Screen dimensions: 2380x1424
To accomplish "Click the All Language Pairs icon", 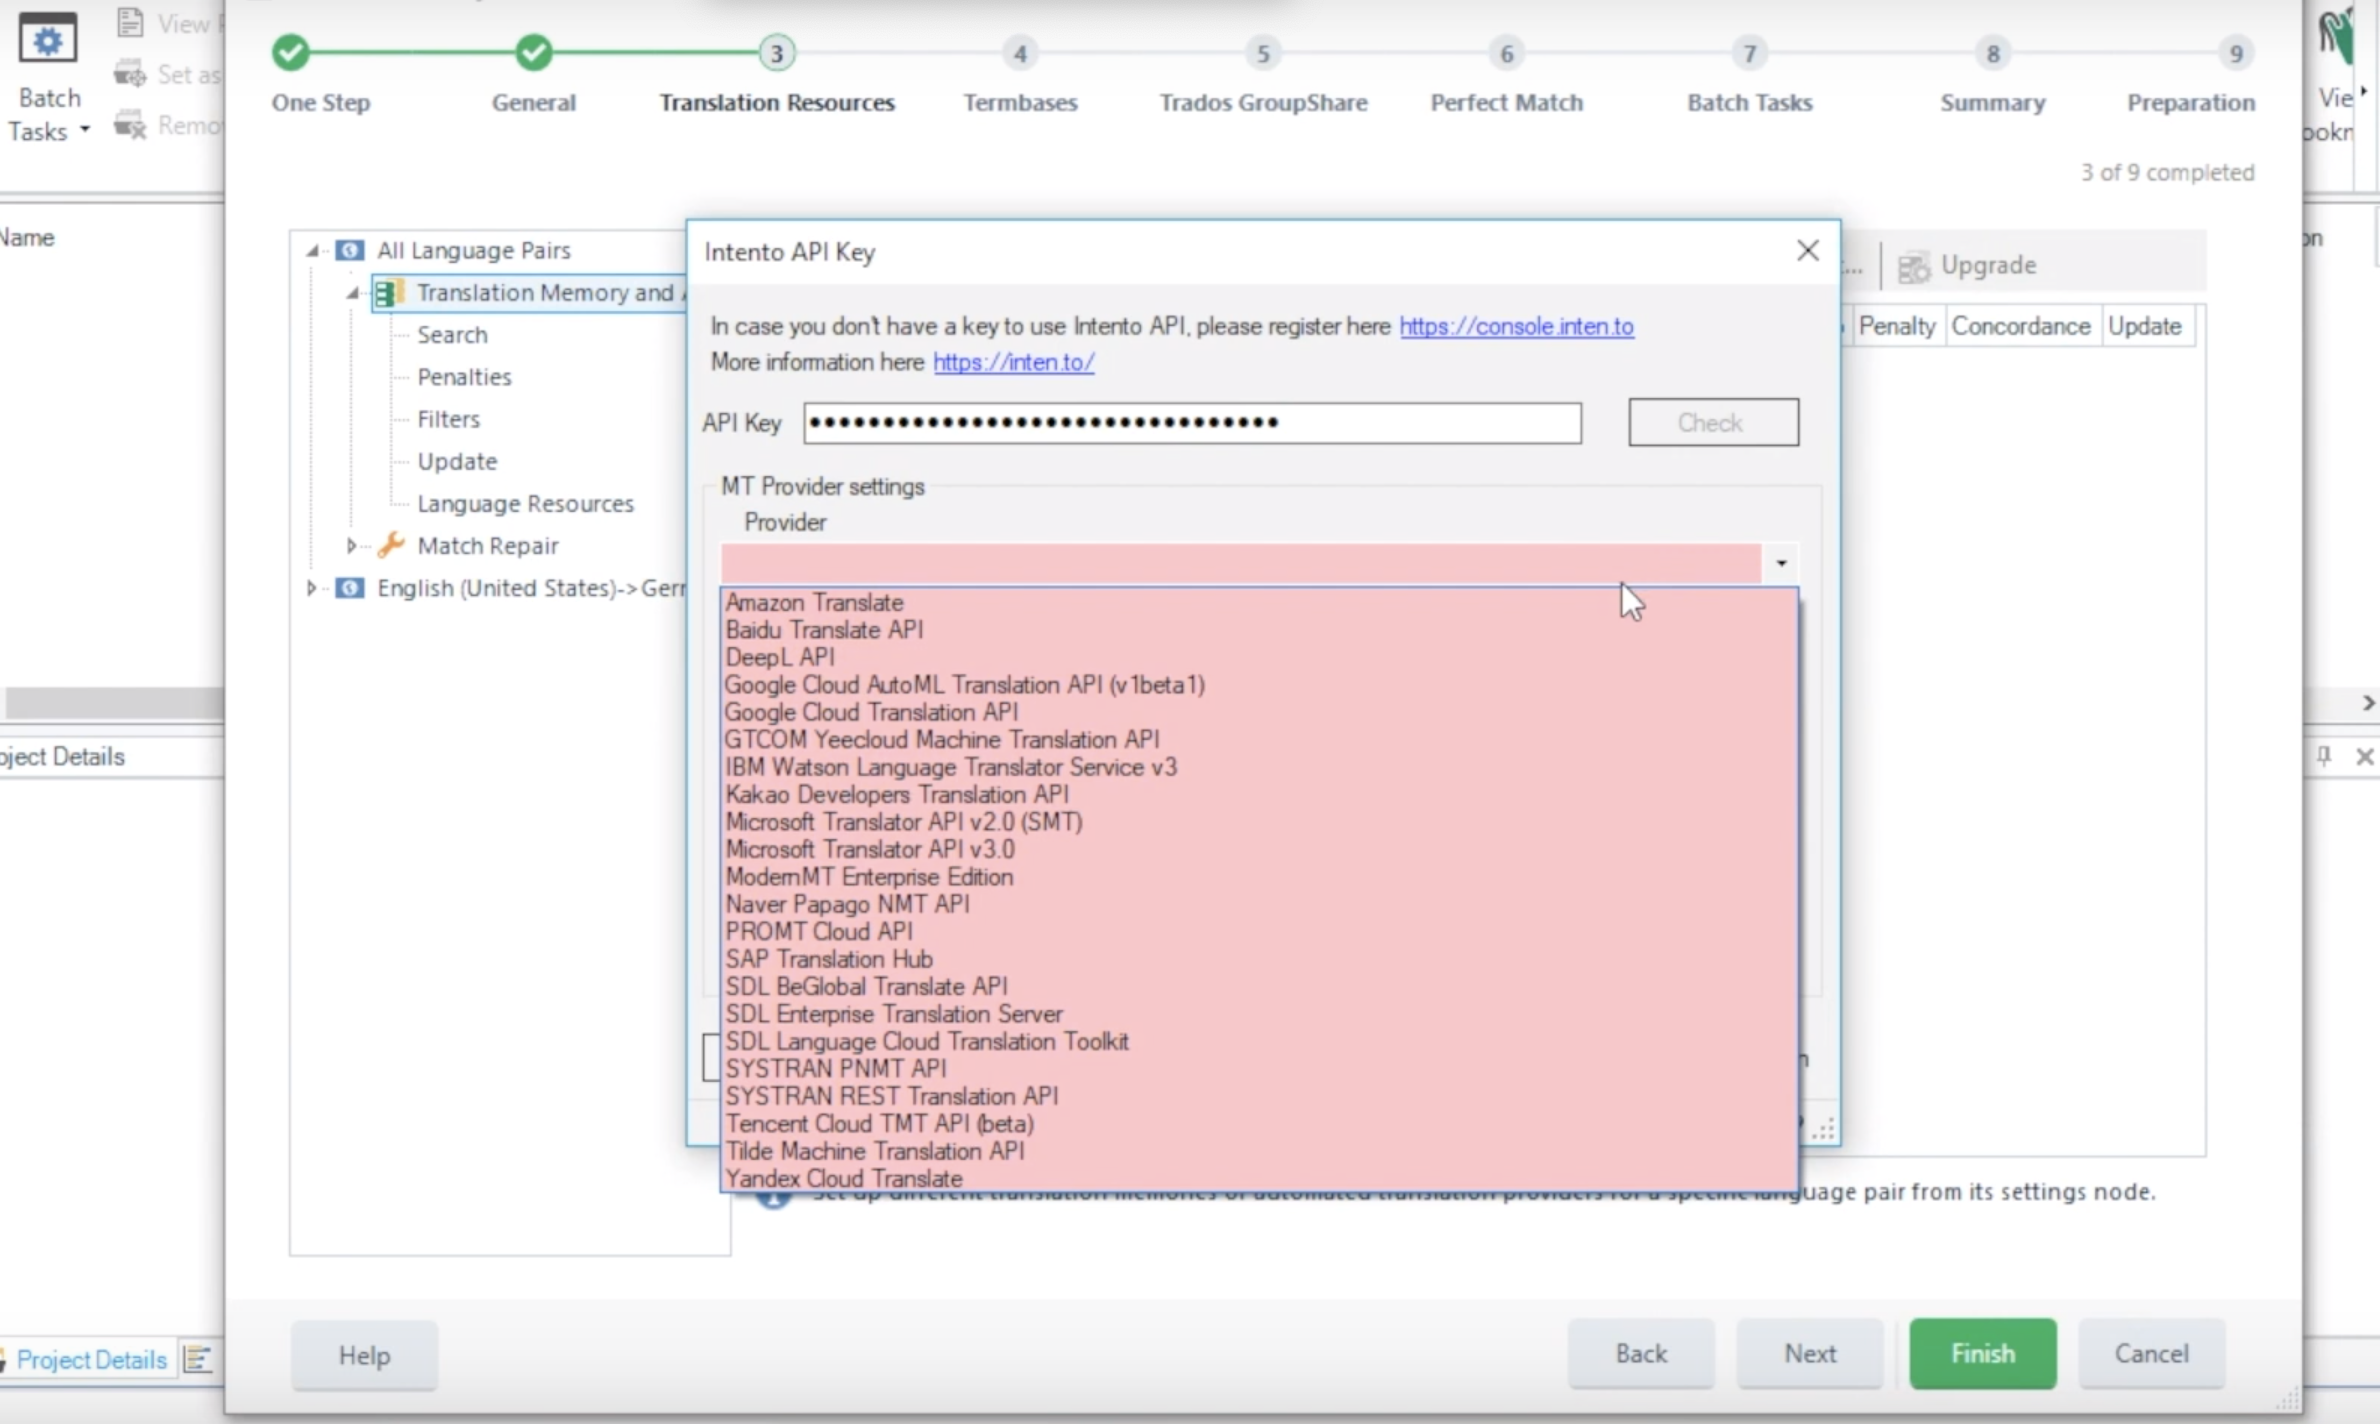I will point(349,250).
